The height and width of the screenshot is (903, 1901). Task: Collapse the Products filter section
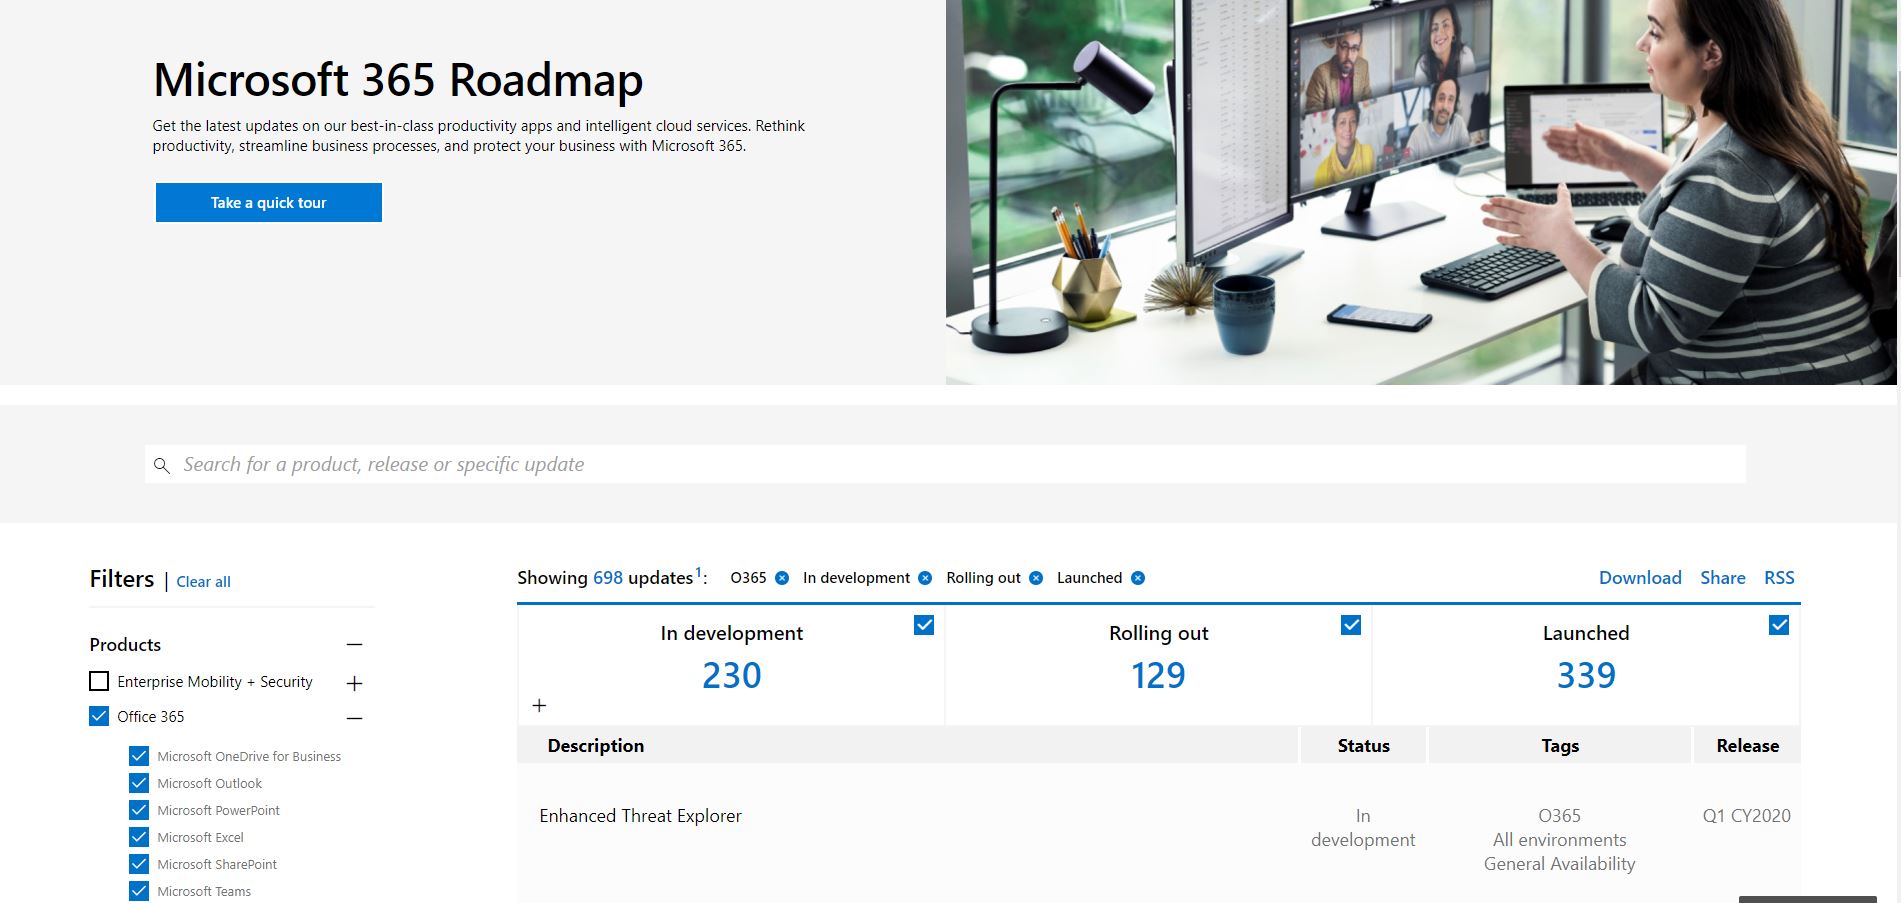tap(353, 645)
